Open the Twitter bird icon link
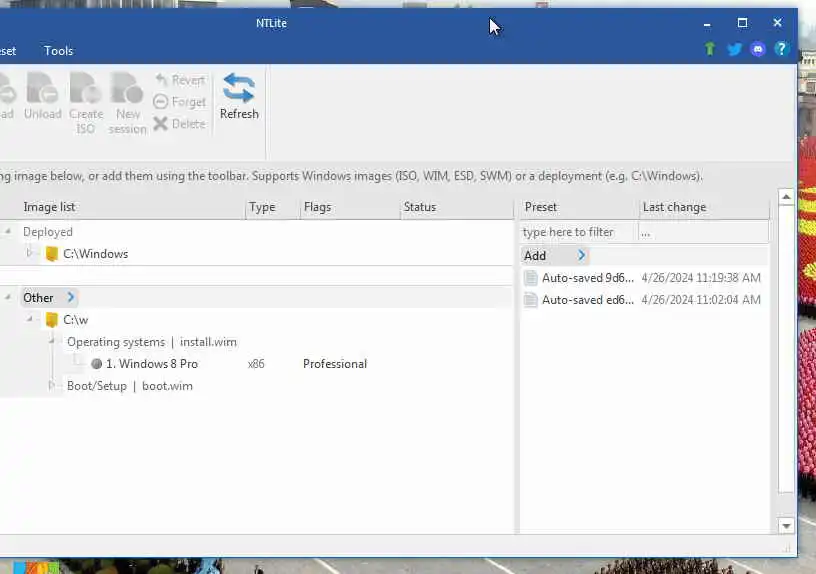The height and width of the screenshot is (574, 816). tap(734, 50)
